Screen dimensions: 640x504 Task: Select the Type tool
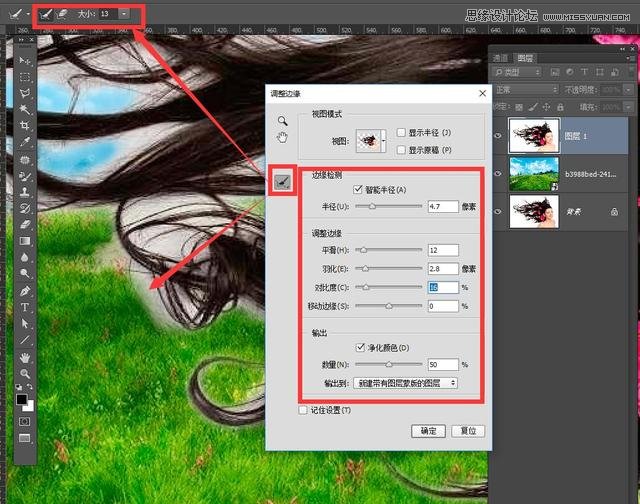tap(25, 307)
